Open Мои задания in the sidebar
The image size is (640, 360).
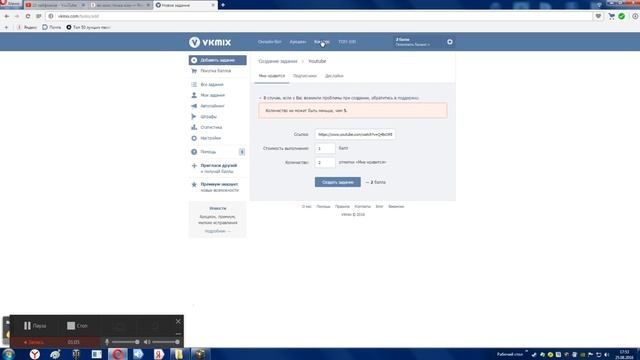tap(213, 95)
